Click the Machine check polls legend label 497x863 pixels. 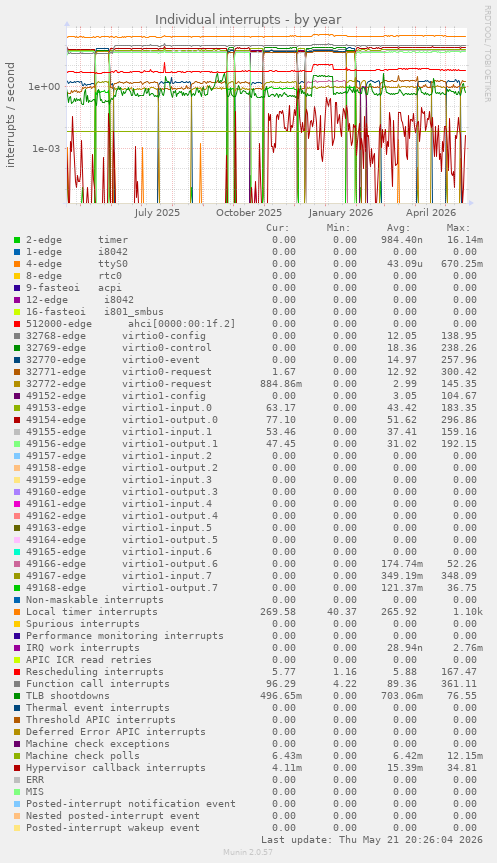(x=83, y=756)
